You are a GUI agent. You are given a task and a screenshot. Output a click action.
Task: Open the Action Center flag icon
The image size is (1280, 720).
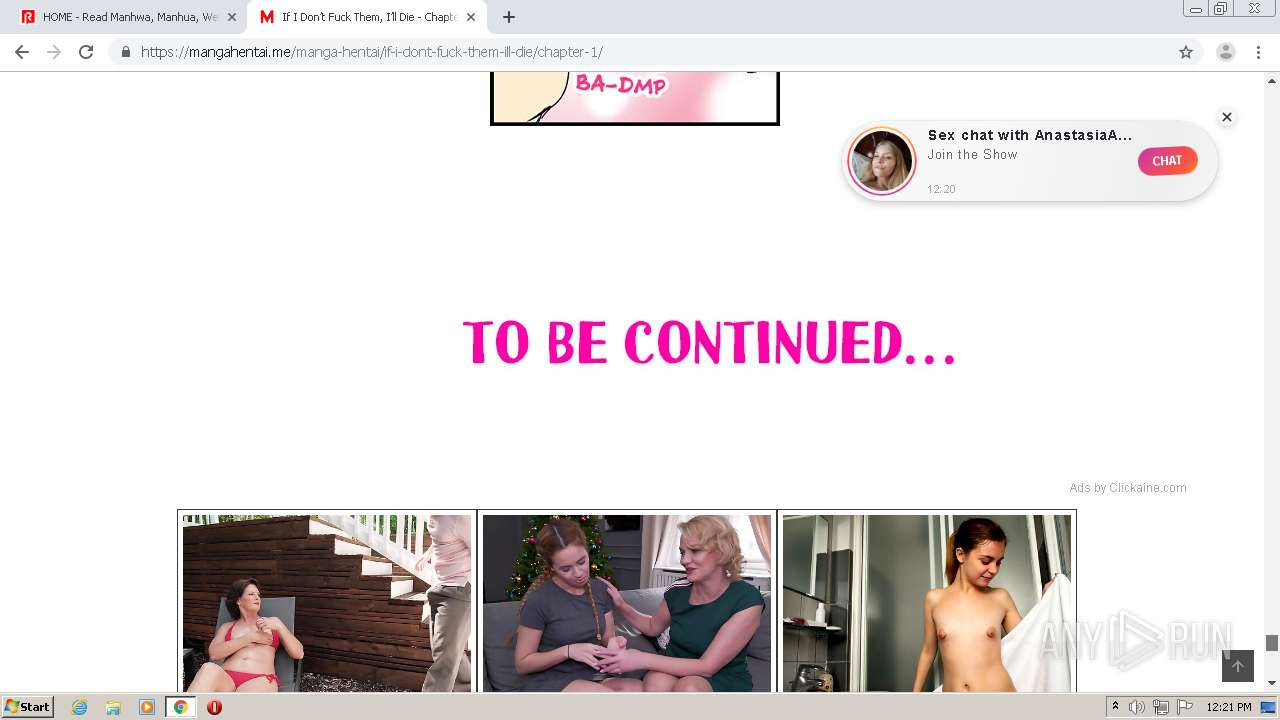pos(1185,707)
